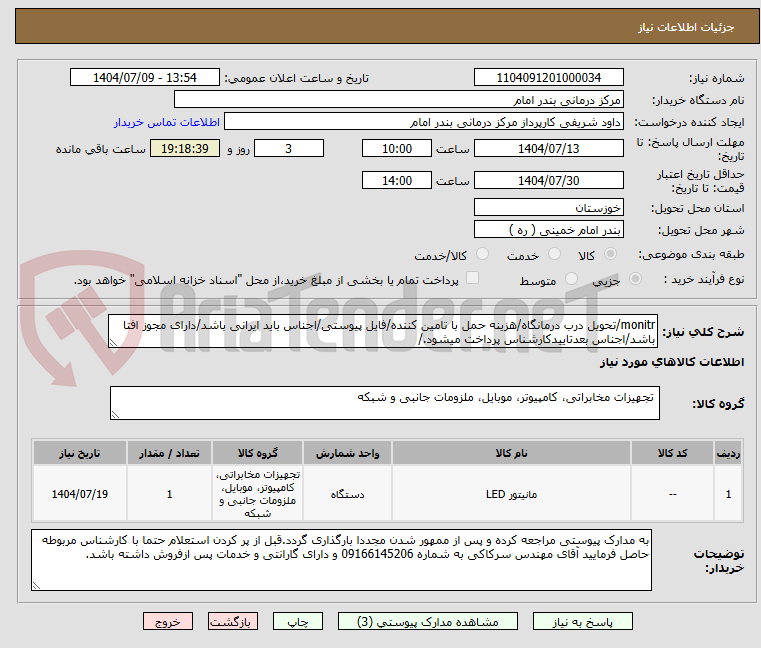The image size is (761, 648).
Task: Click the response deadline date 1404/07/13
Action: click(548, 149)
